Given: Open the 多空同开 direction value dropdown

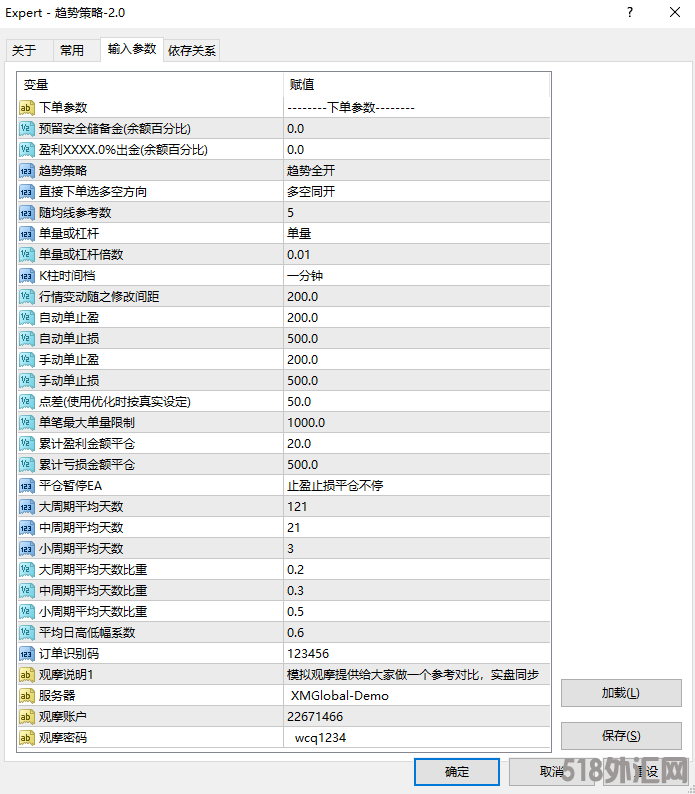Looking at the screenshot, I should click(415, 192).
